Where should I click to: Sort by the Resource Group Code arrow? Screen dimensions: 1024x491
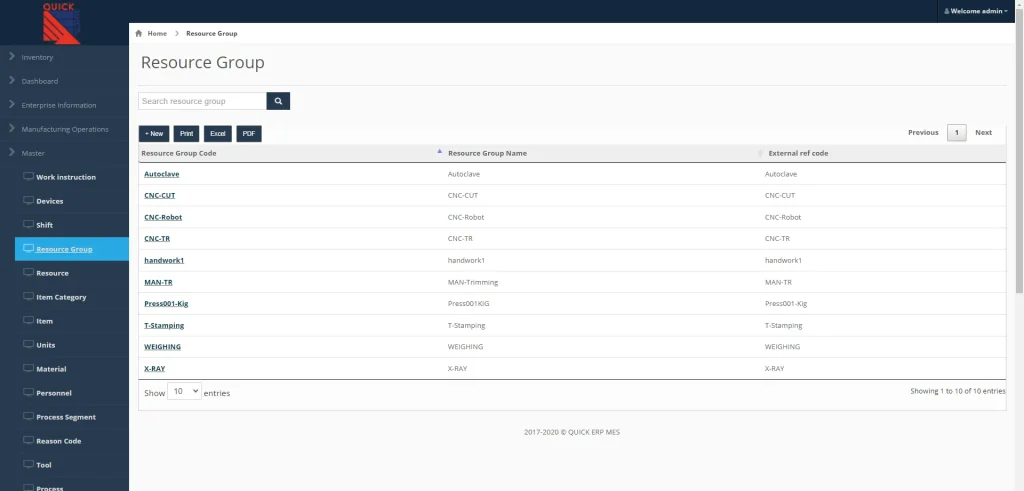pos(440,151)
